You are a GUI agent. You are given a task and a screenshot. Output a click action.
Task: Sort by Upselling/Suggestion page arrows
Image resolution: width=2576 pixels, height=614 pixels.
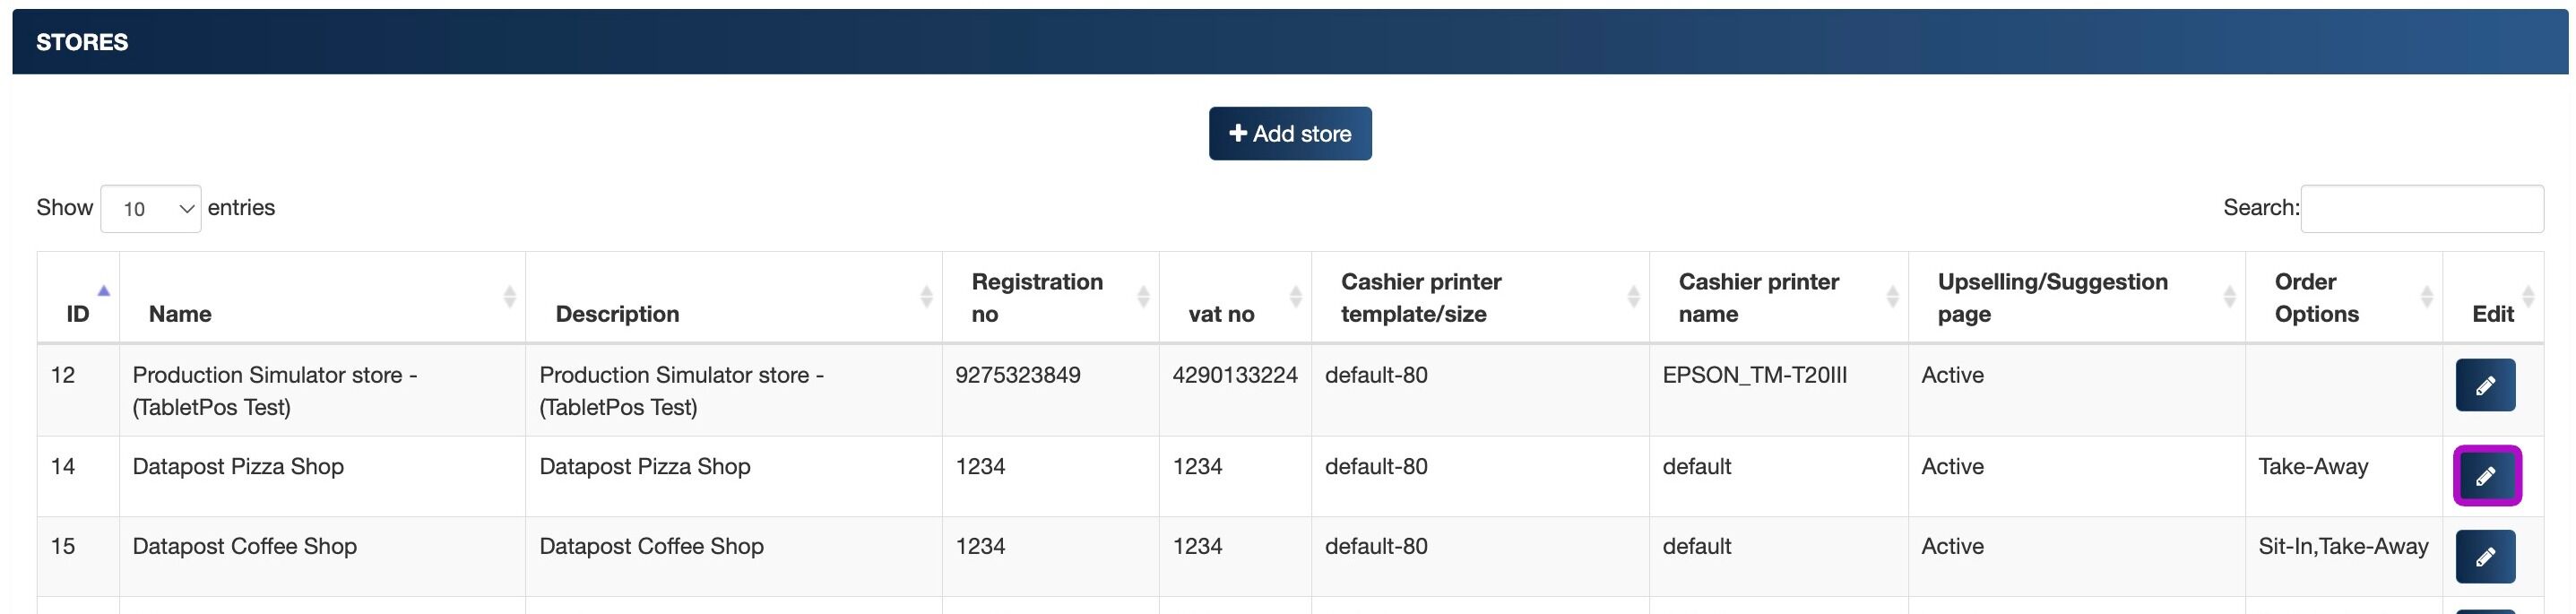[2229, 296]
